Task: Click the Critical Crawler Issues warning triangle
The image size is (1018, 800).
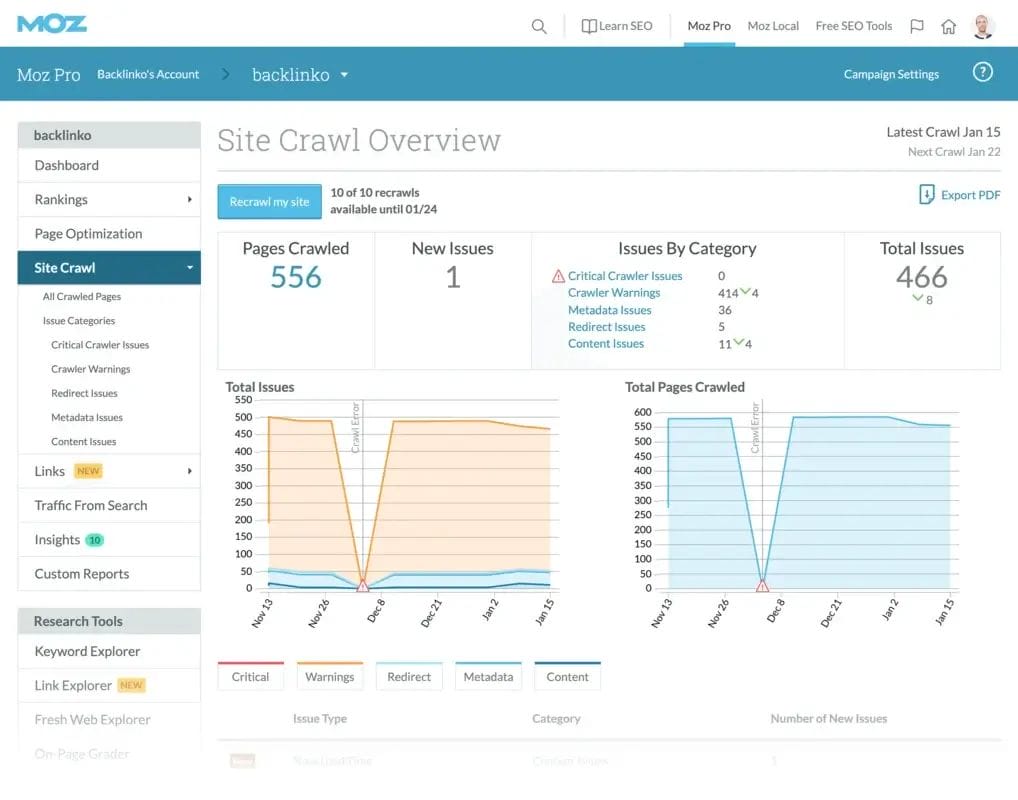Action: click(x=558, y=276)
